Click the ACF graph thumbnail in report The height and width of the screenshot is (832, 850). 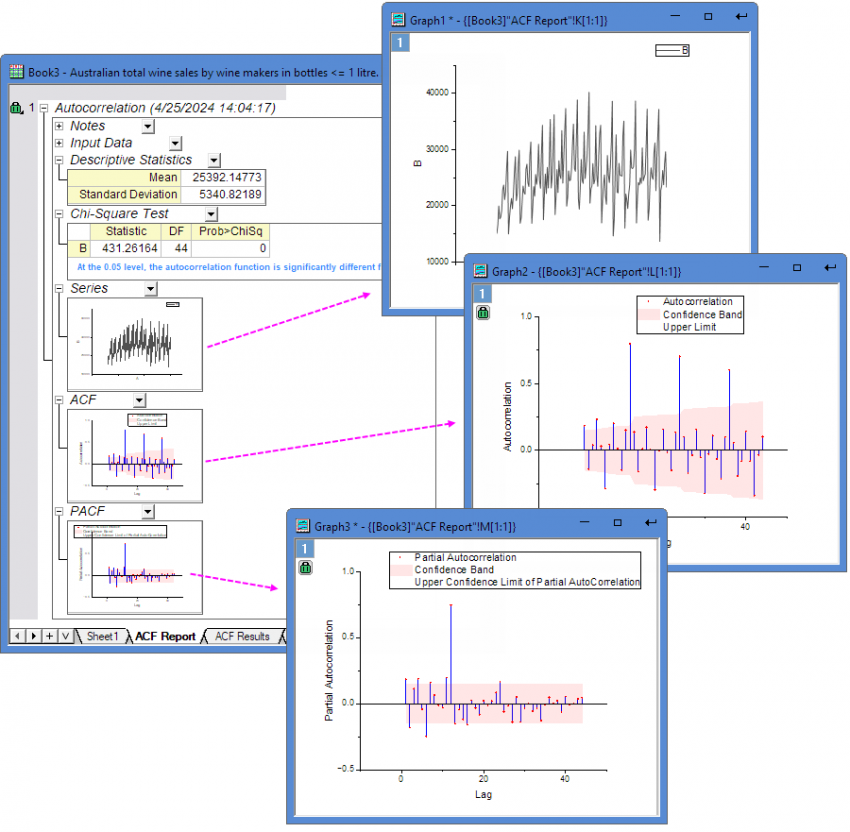(135, 455)
